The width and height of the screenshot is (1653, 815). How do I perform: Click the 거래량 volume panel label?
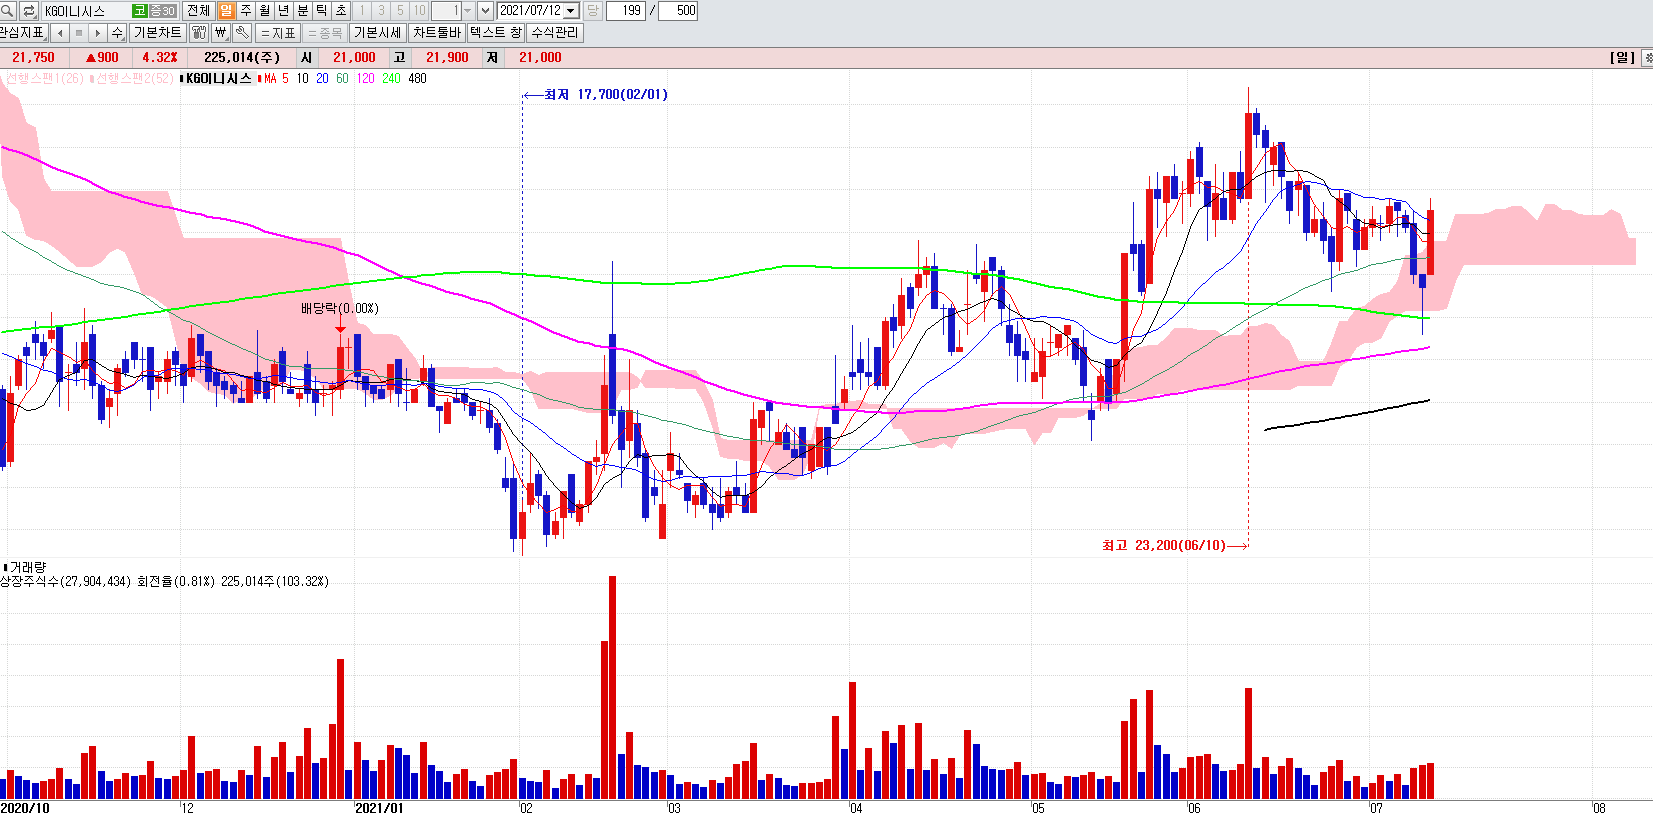click(x=28, y=567)
